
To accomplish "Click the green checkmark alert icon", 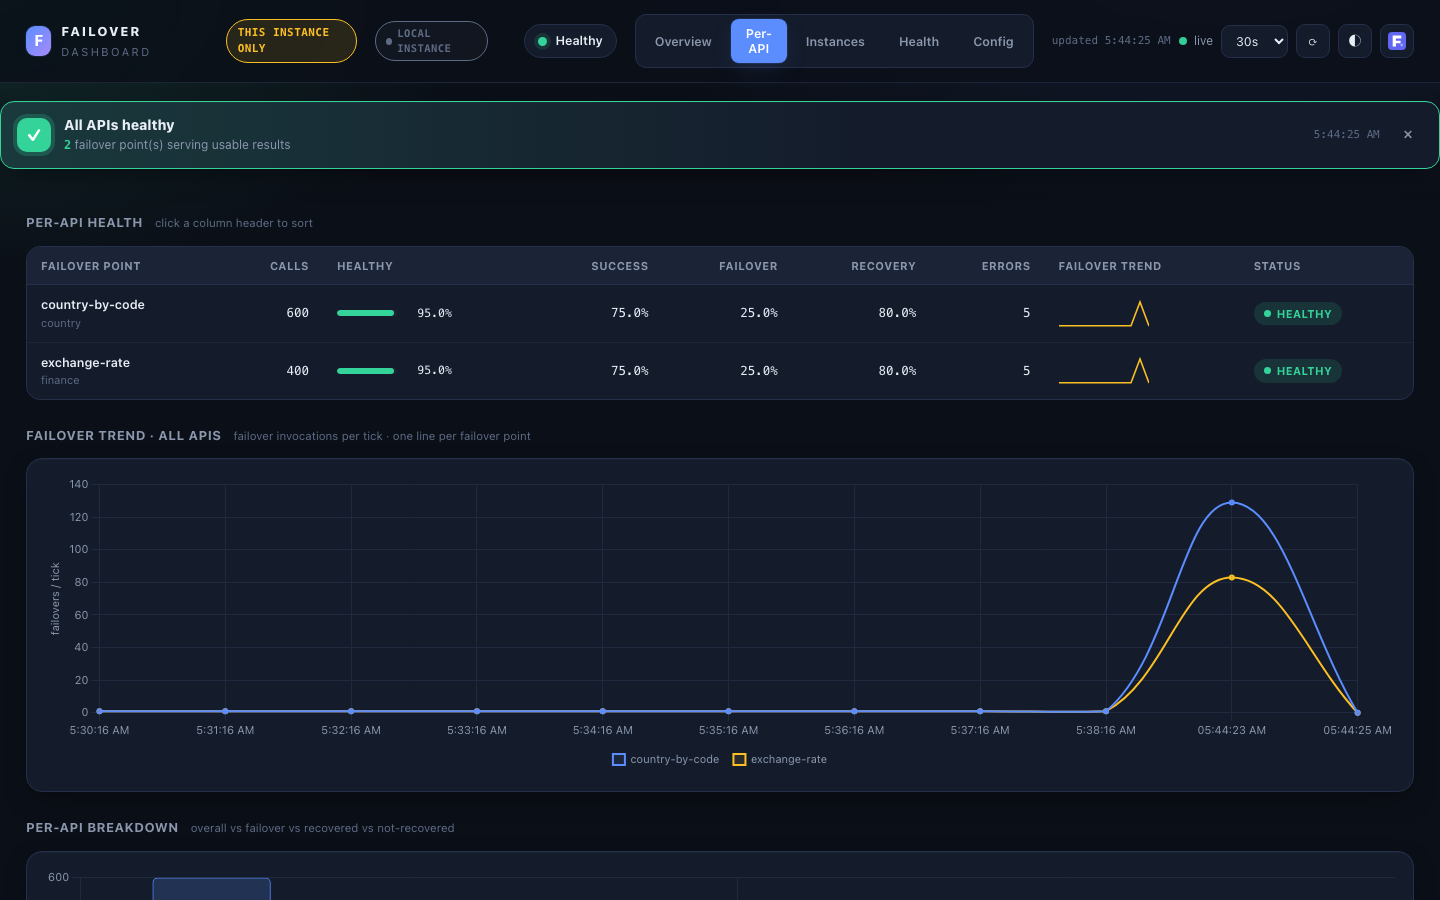I will pyautogui.click(x=34, y=135).
